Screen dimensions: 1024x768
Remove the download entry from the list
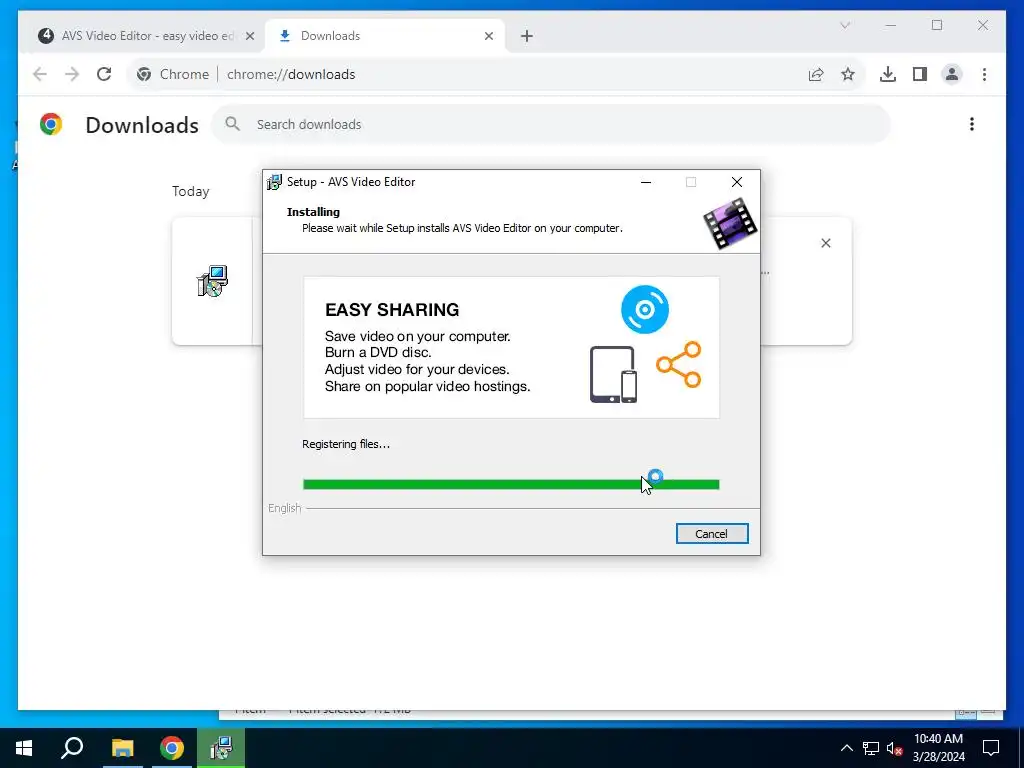pyautogui.click(x=825, y=243)
